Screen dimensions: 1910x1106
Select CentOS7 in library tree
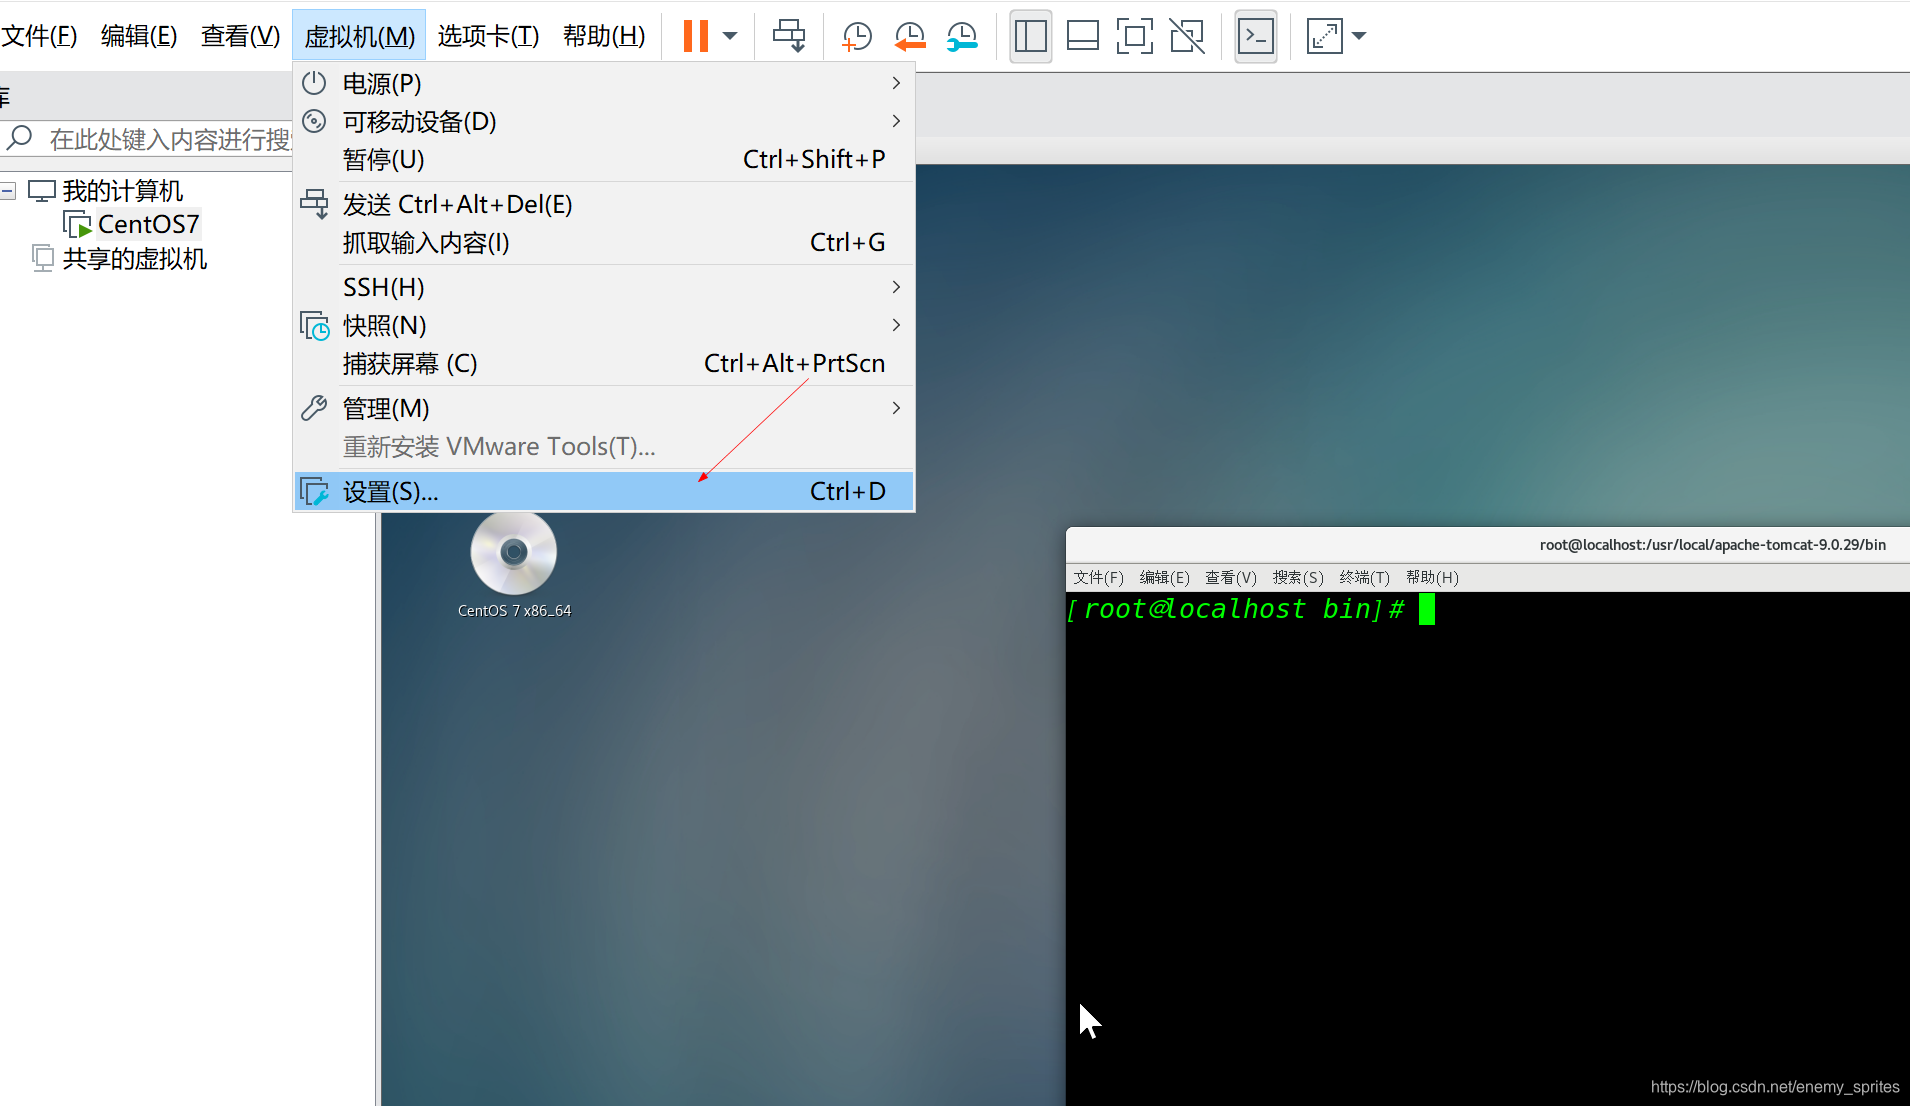tap(148, 224)
